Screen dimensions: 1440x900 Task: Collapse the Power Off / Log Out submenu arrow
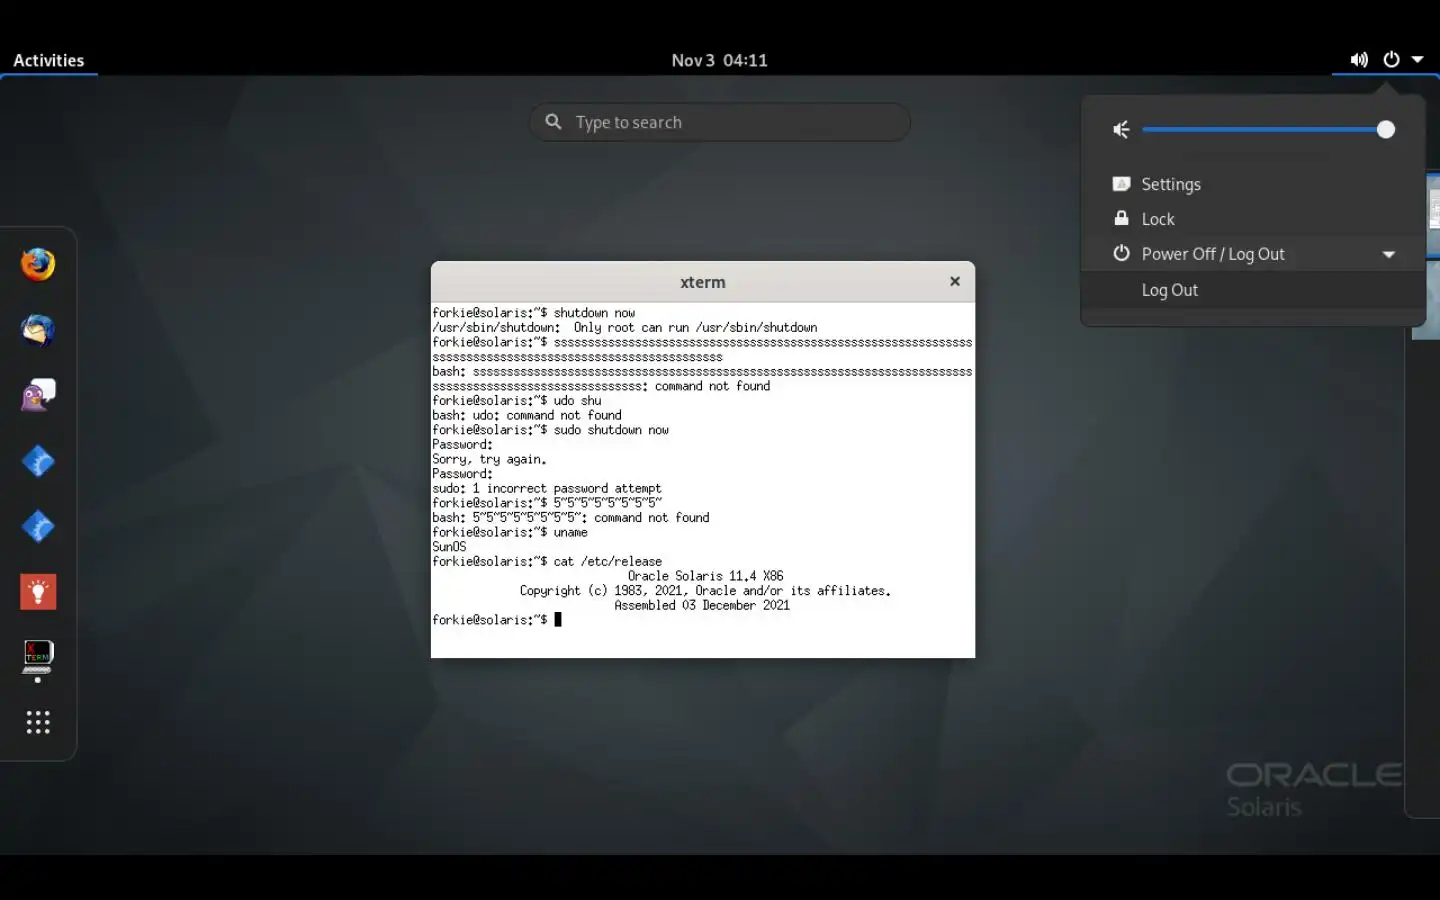1389,254
